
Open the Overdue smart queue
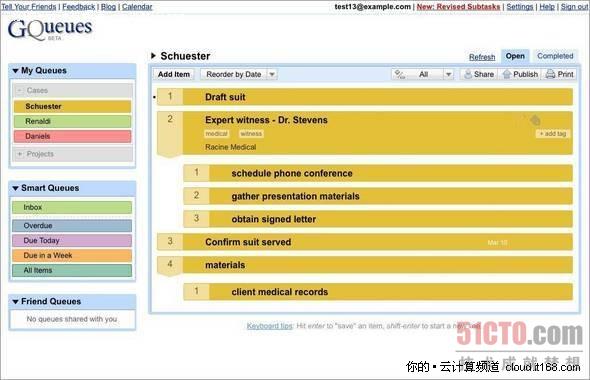tap(72, 226)
